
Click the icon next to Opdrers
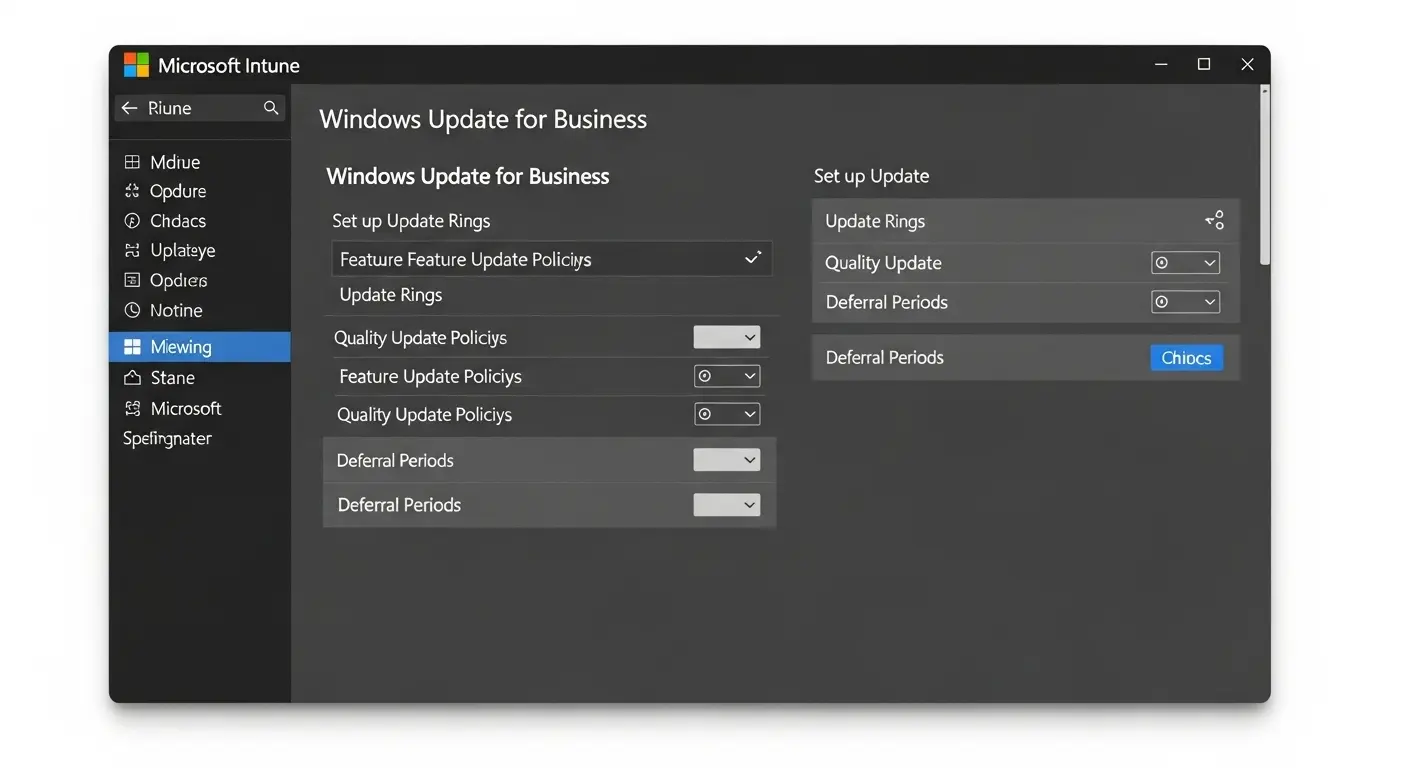click(132, 280)
